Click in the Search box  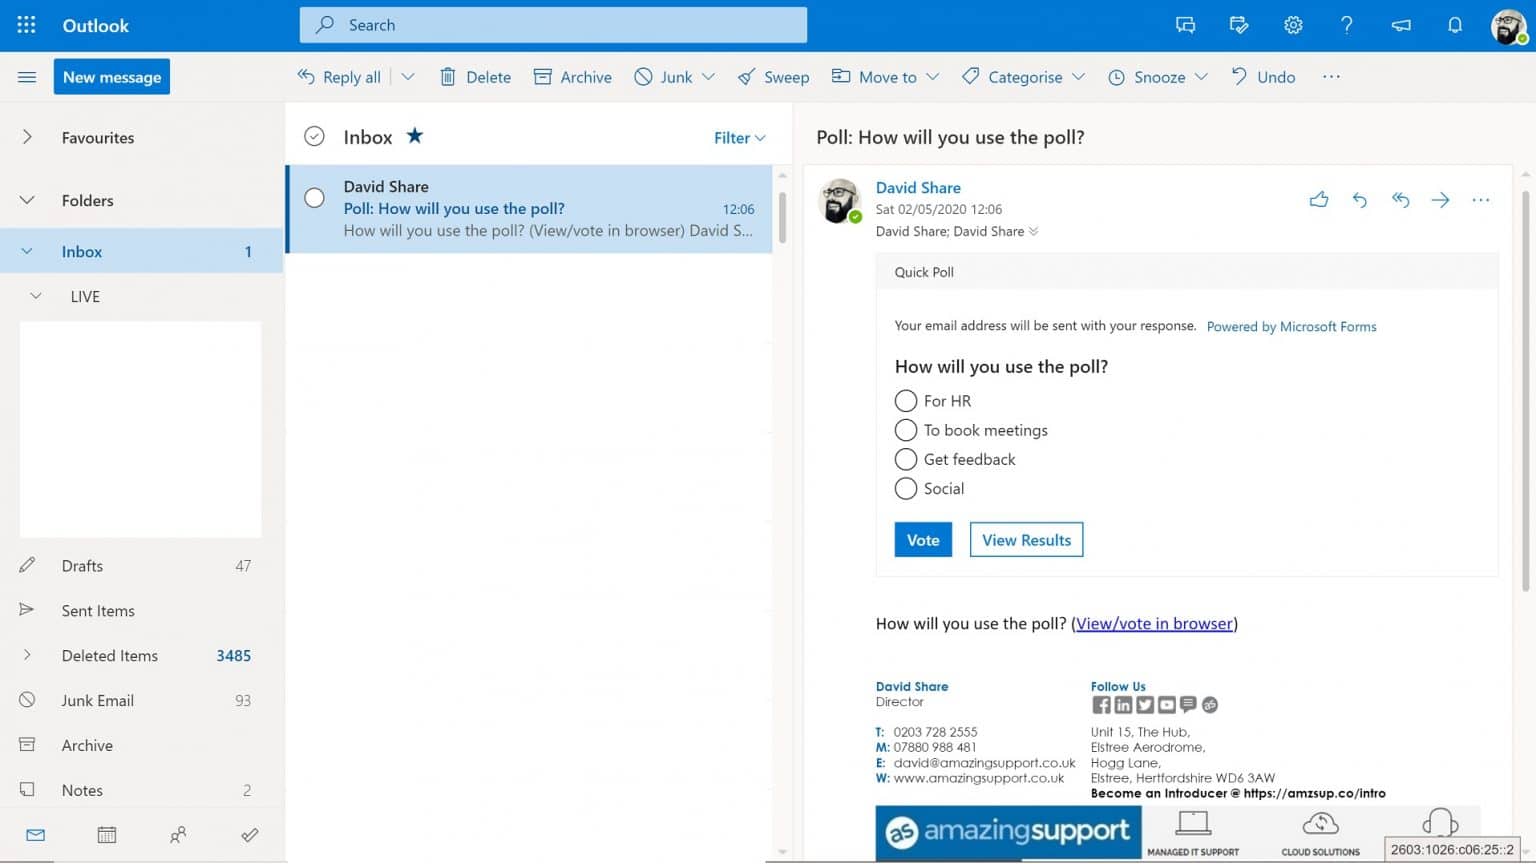click(553, 25)
